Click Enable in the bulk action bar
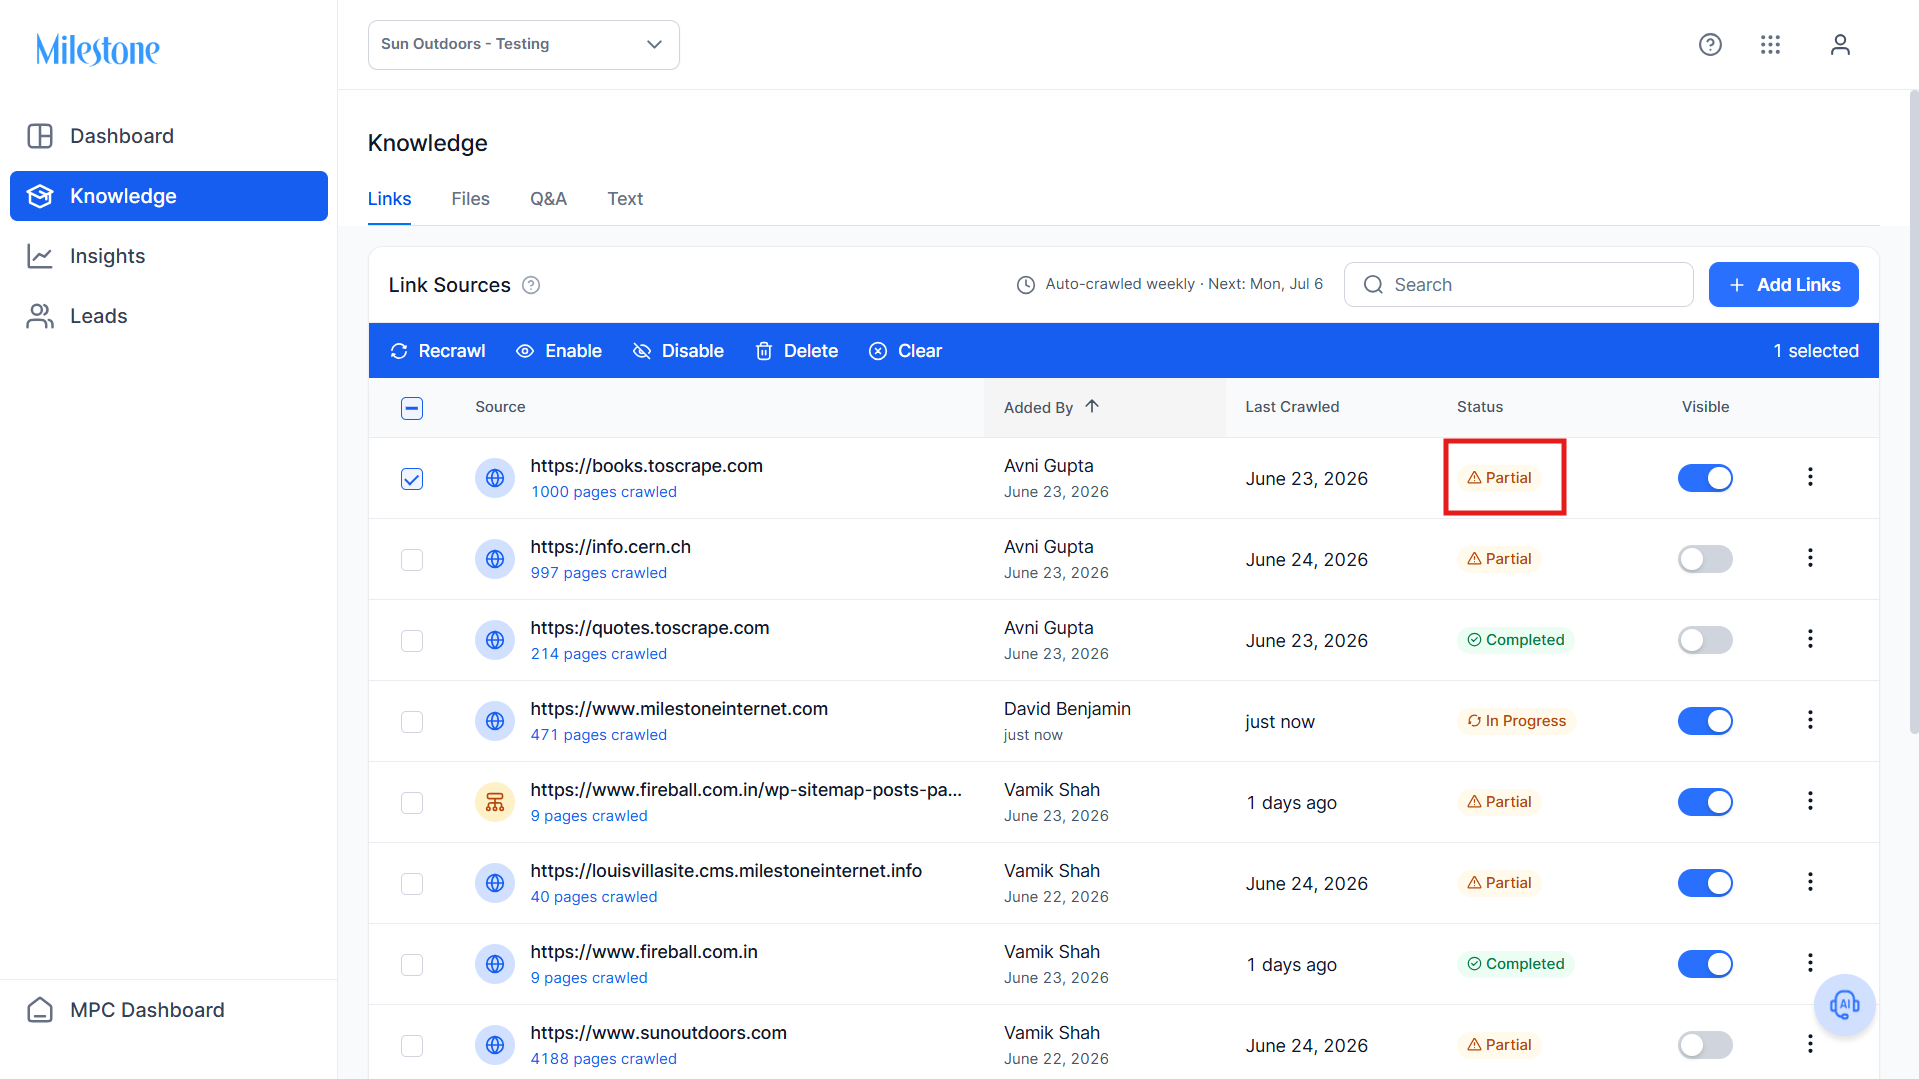The height and width of the screenshot is (1079, 1919). point(559,351)
